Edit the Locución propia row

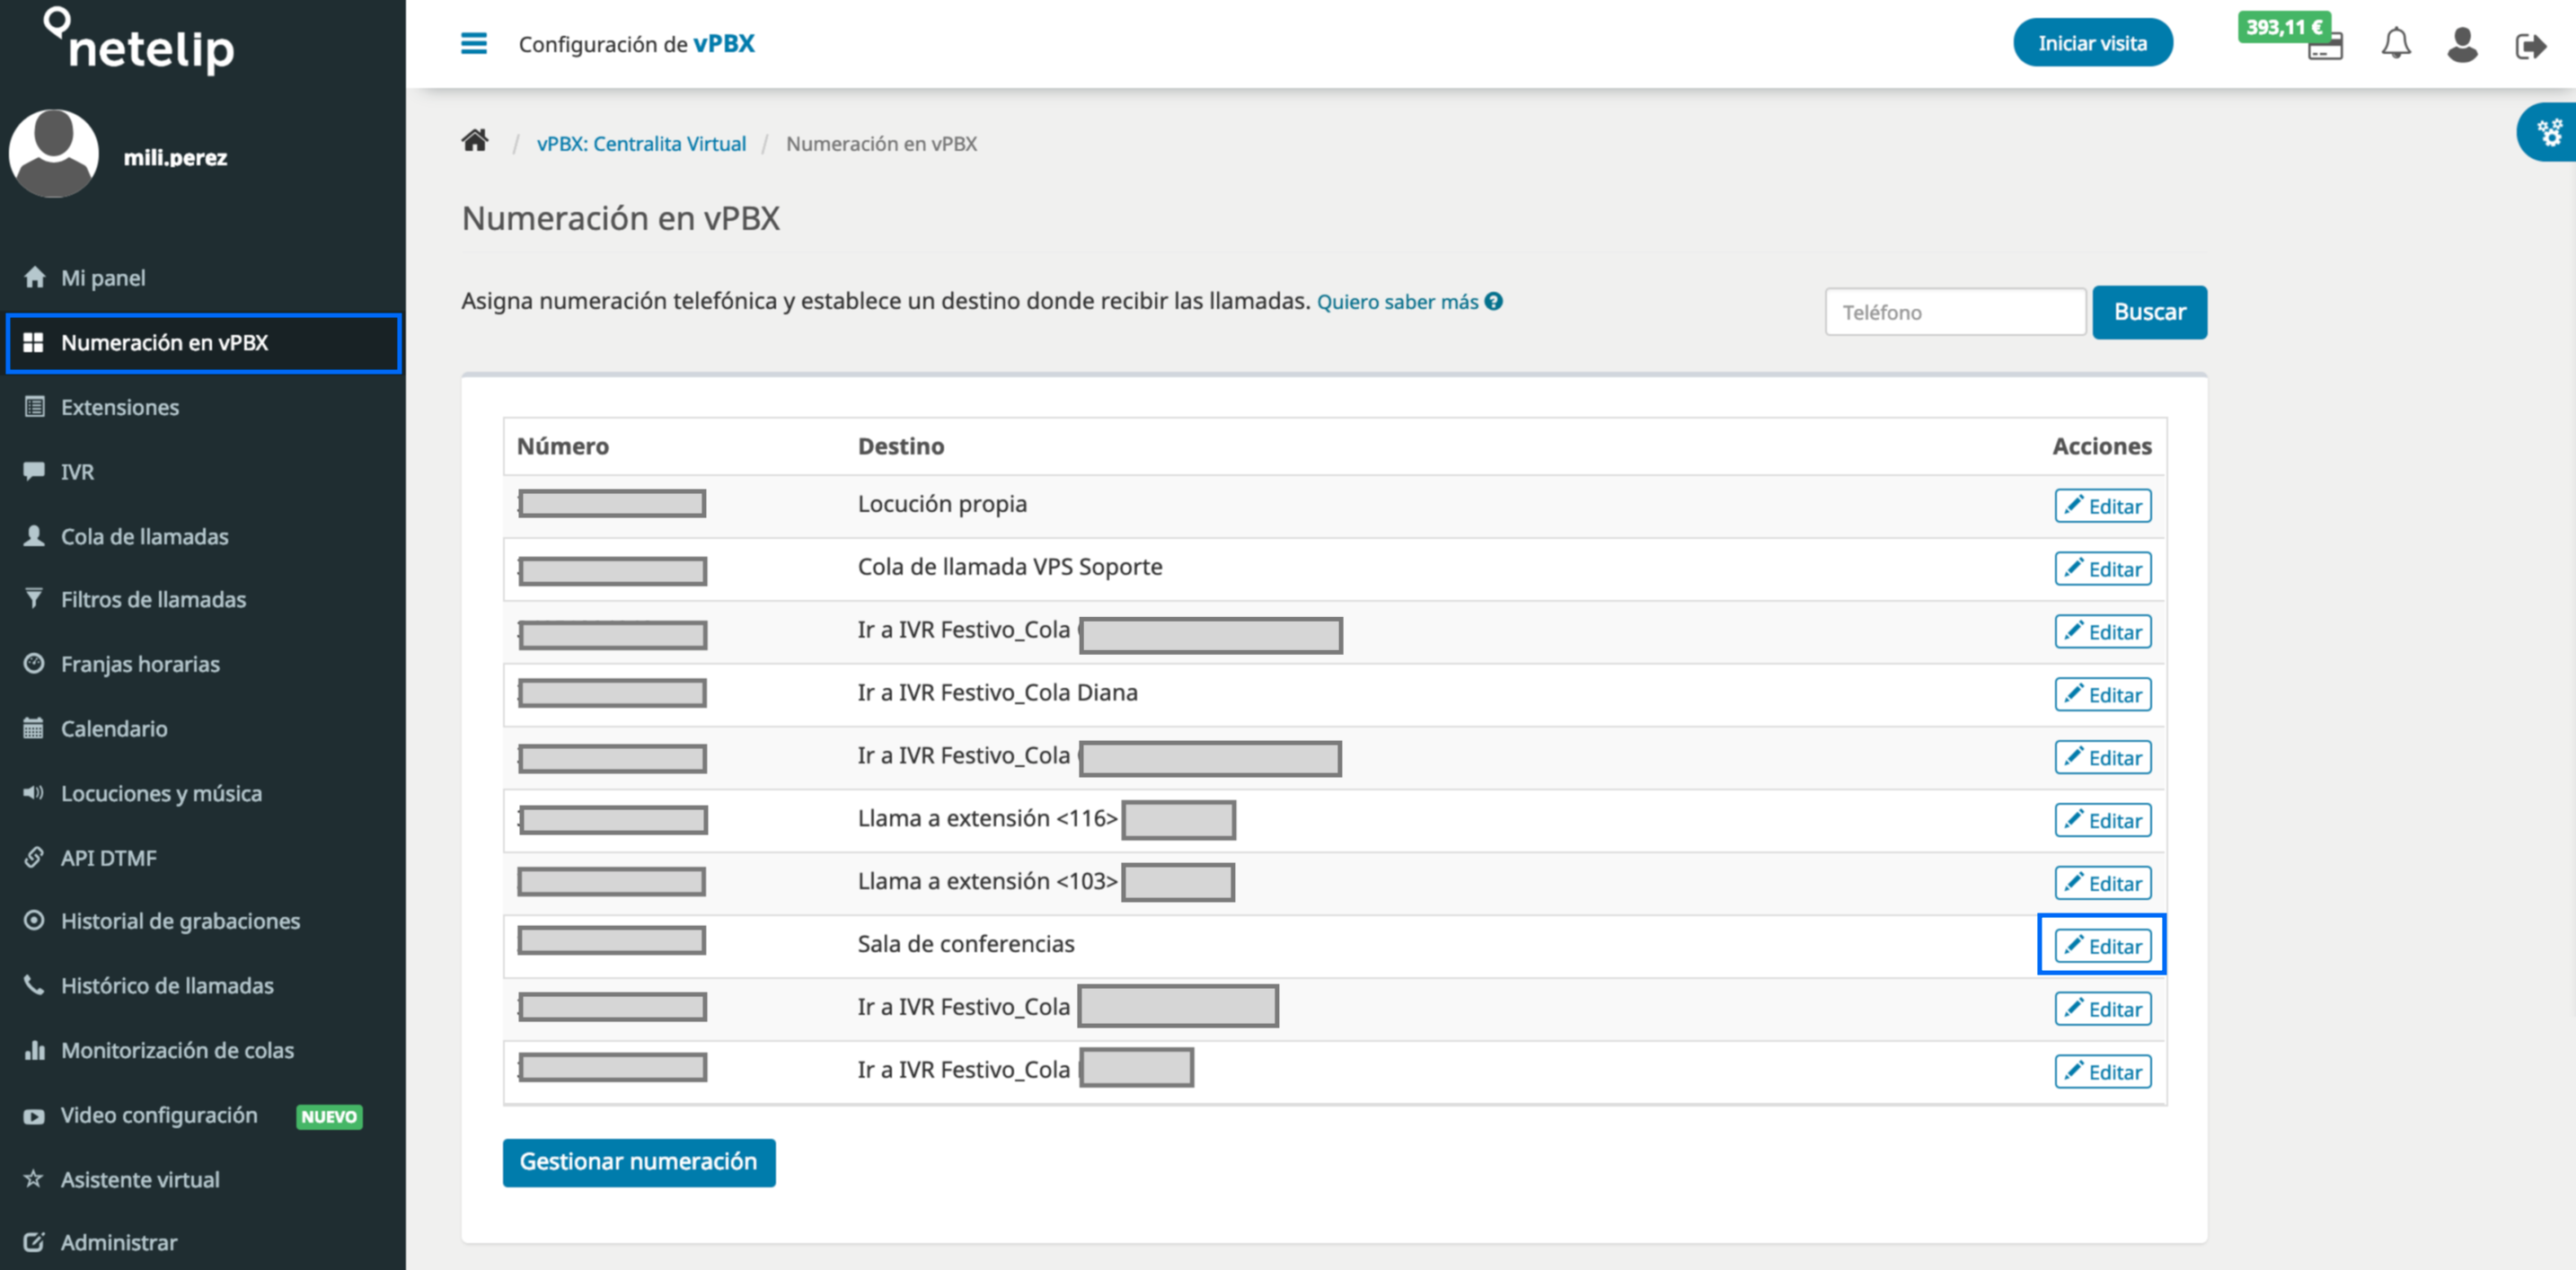click(2102, 506)
